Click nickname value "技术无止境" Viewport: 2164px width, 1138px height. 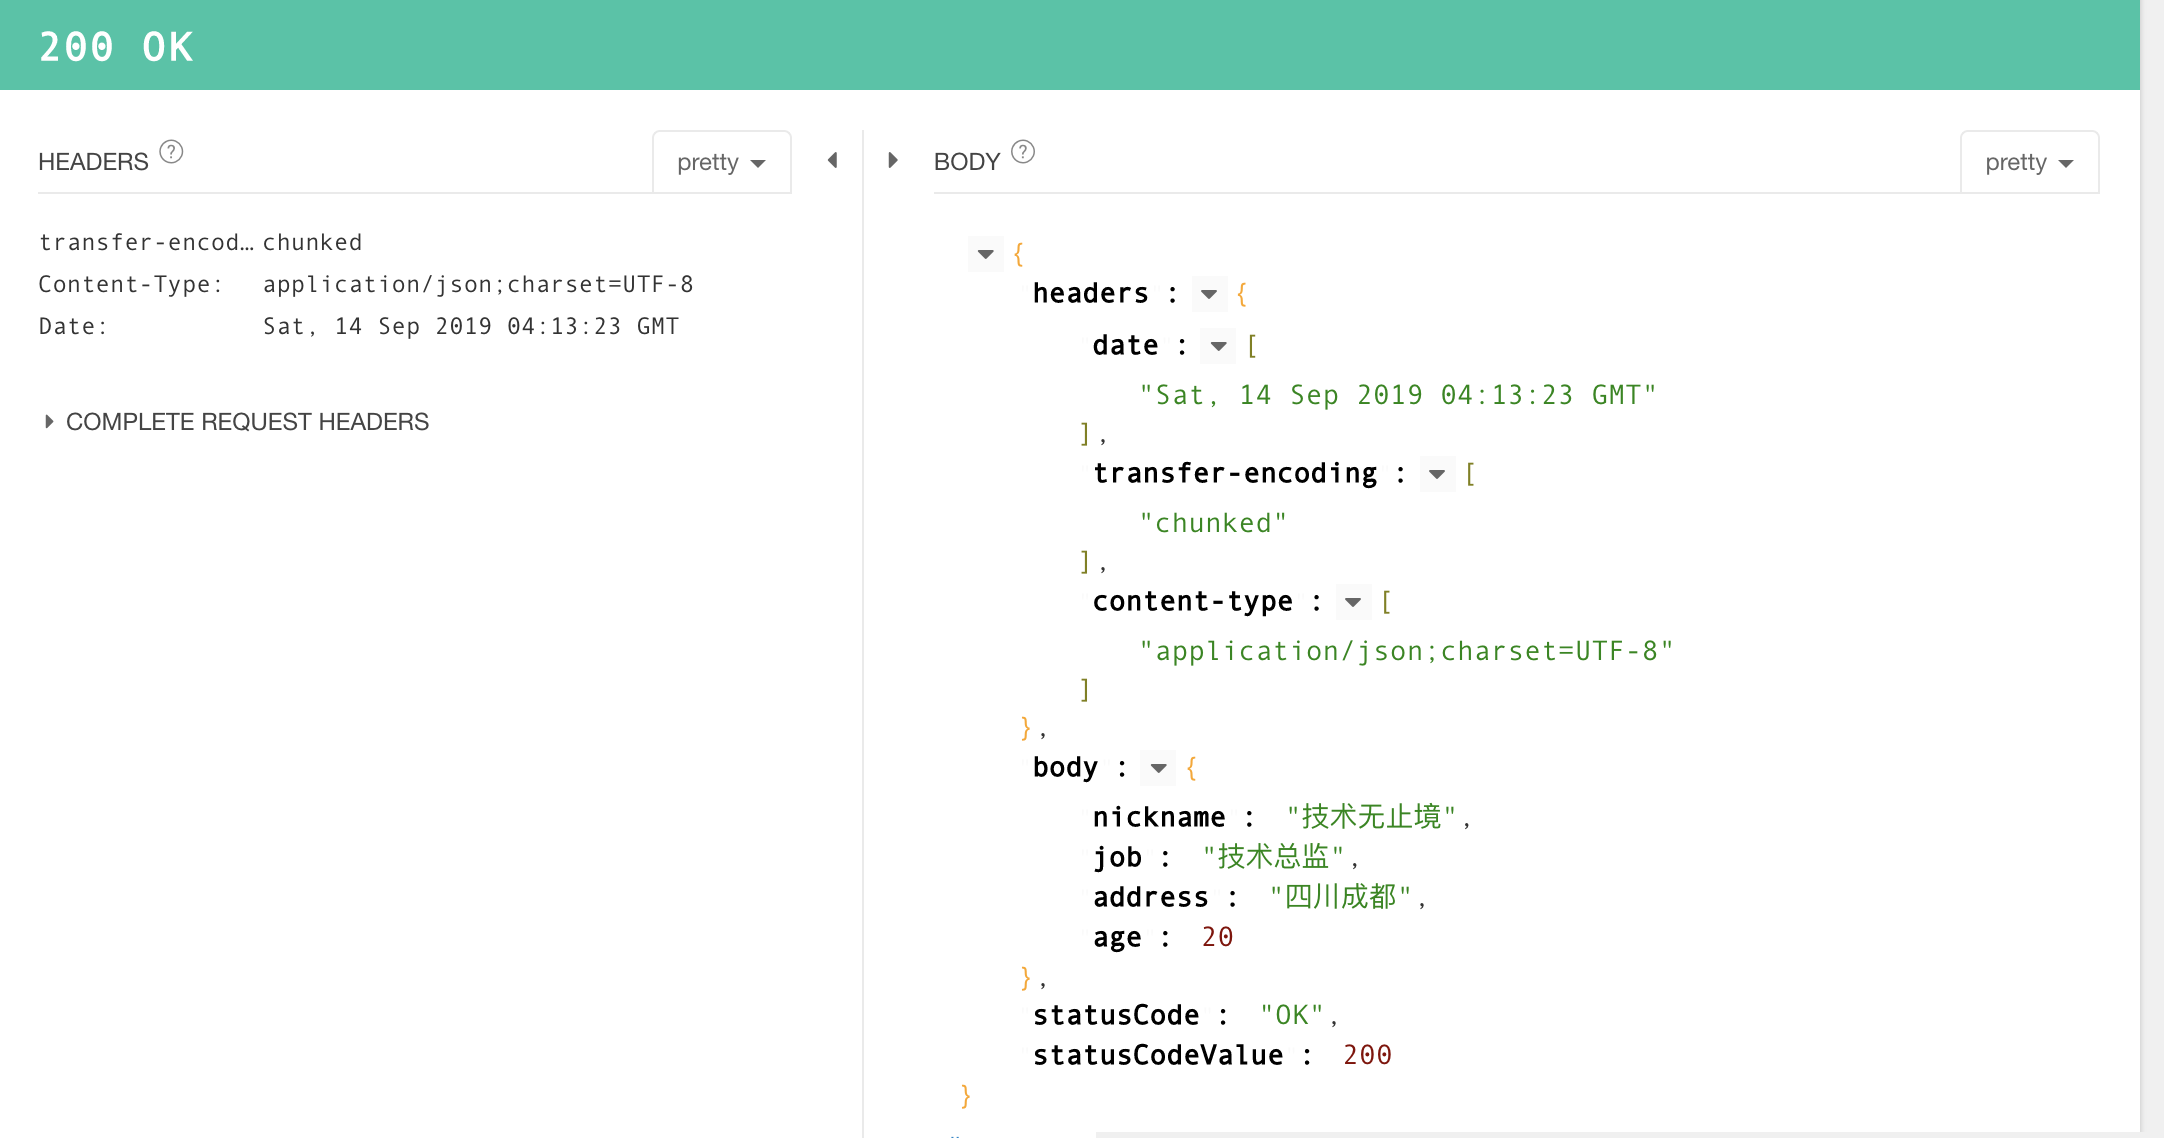pos(1371,817)
